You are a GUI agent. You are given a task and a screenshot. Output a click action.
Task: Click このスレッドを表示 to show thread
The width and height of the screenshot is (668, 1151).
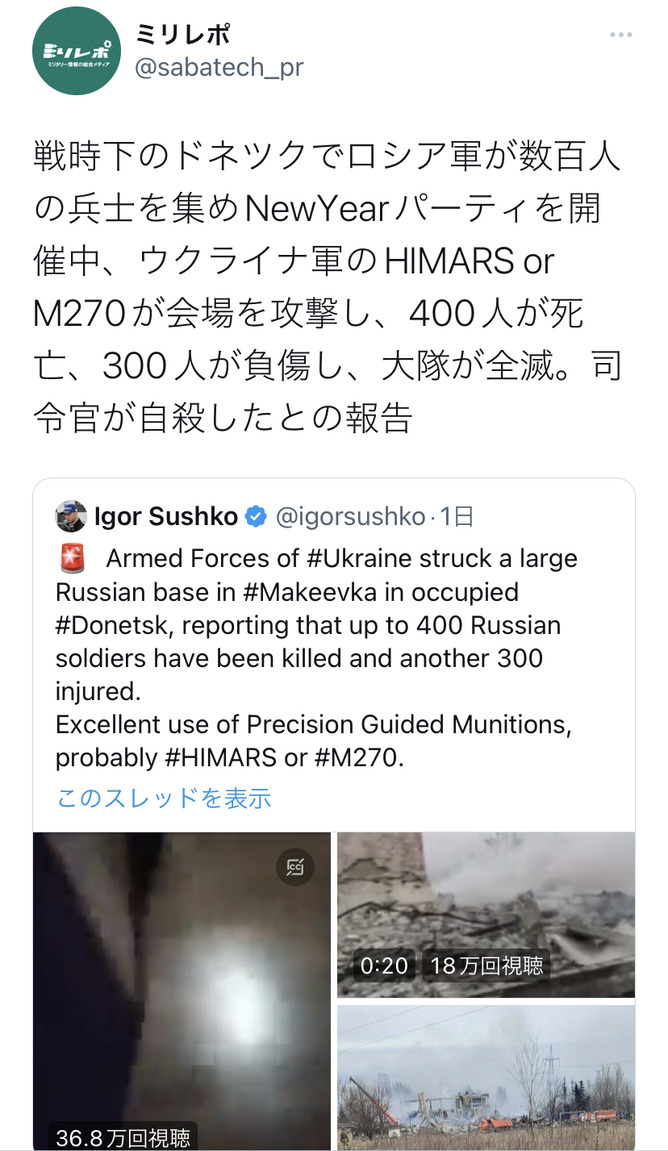click(x=163, y=798)
